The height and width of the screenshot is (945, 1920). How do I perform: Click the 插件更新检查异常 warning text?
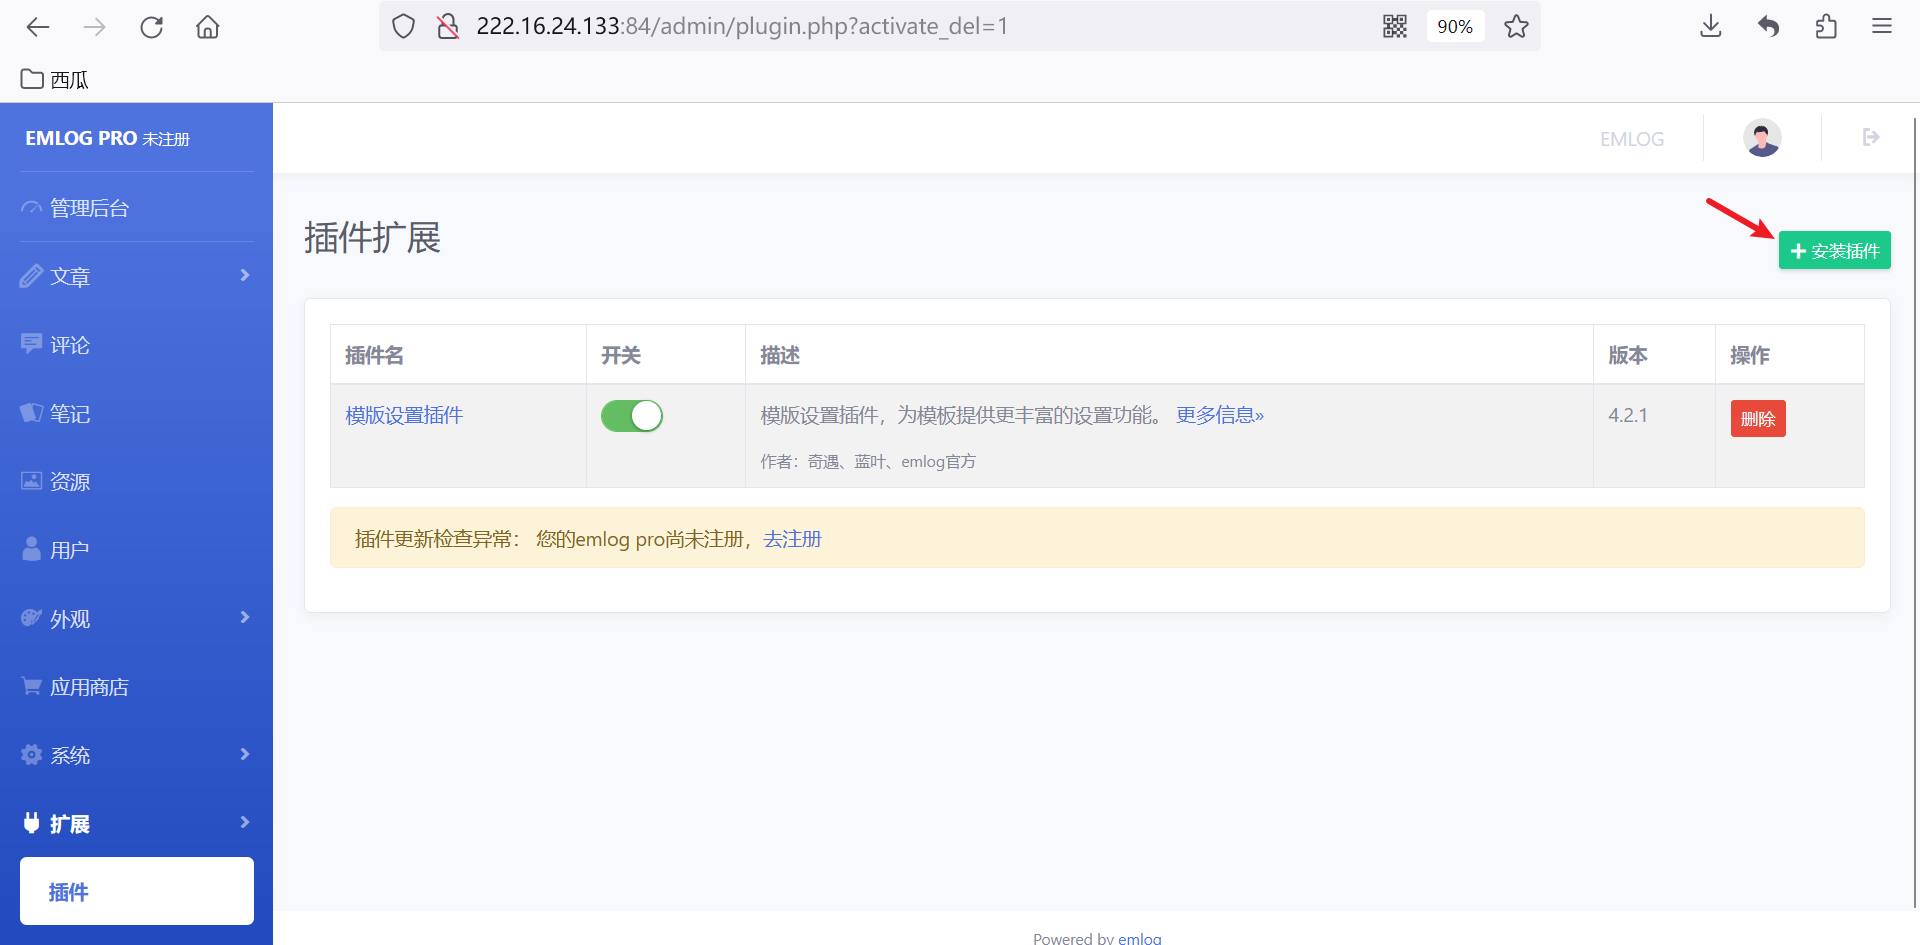pyautogui.click(x=437, y=539)
